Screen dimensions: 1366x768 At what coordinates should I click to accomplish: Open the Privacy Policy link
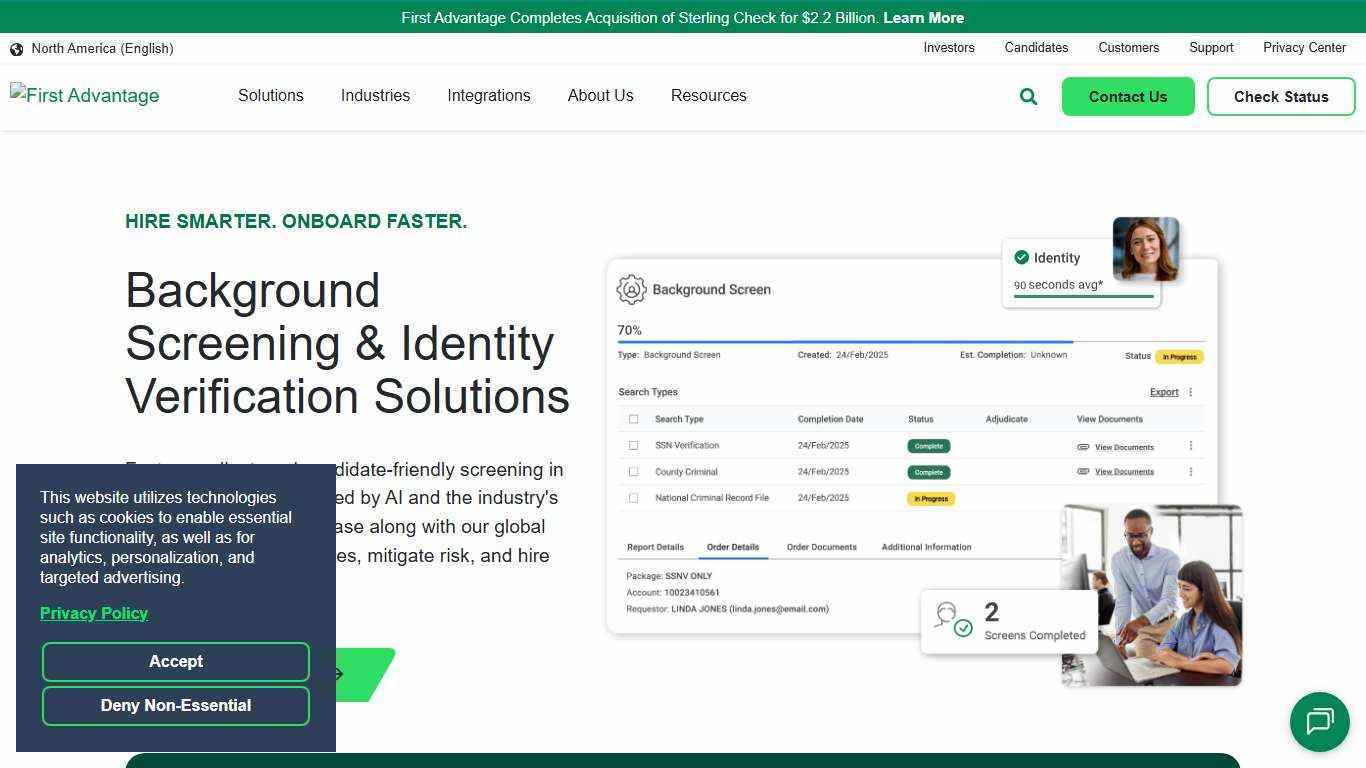pos(94,613)
